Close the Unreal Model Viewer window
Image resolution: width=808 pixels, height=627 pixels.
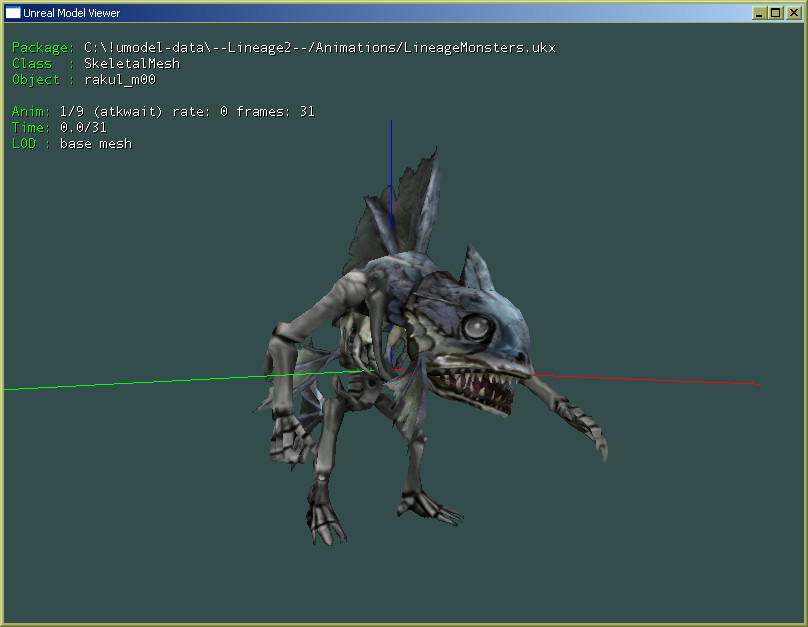[794, 13]
